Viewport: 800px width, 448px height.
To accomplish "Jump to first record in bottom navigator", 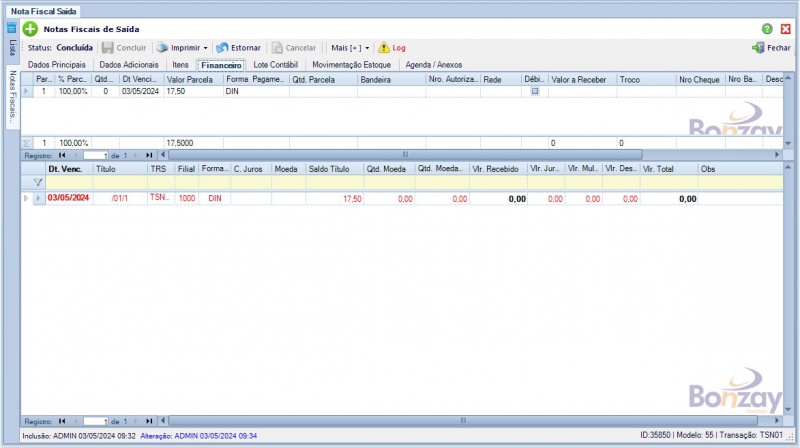I will (62, 422).
